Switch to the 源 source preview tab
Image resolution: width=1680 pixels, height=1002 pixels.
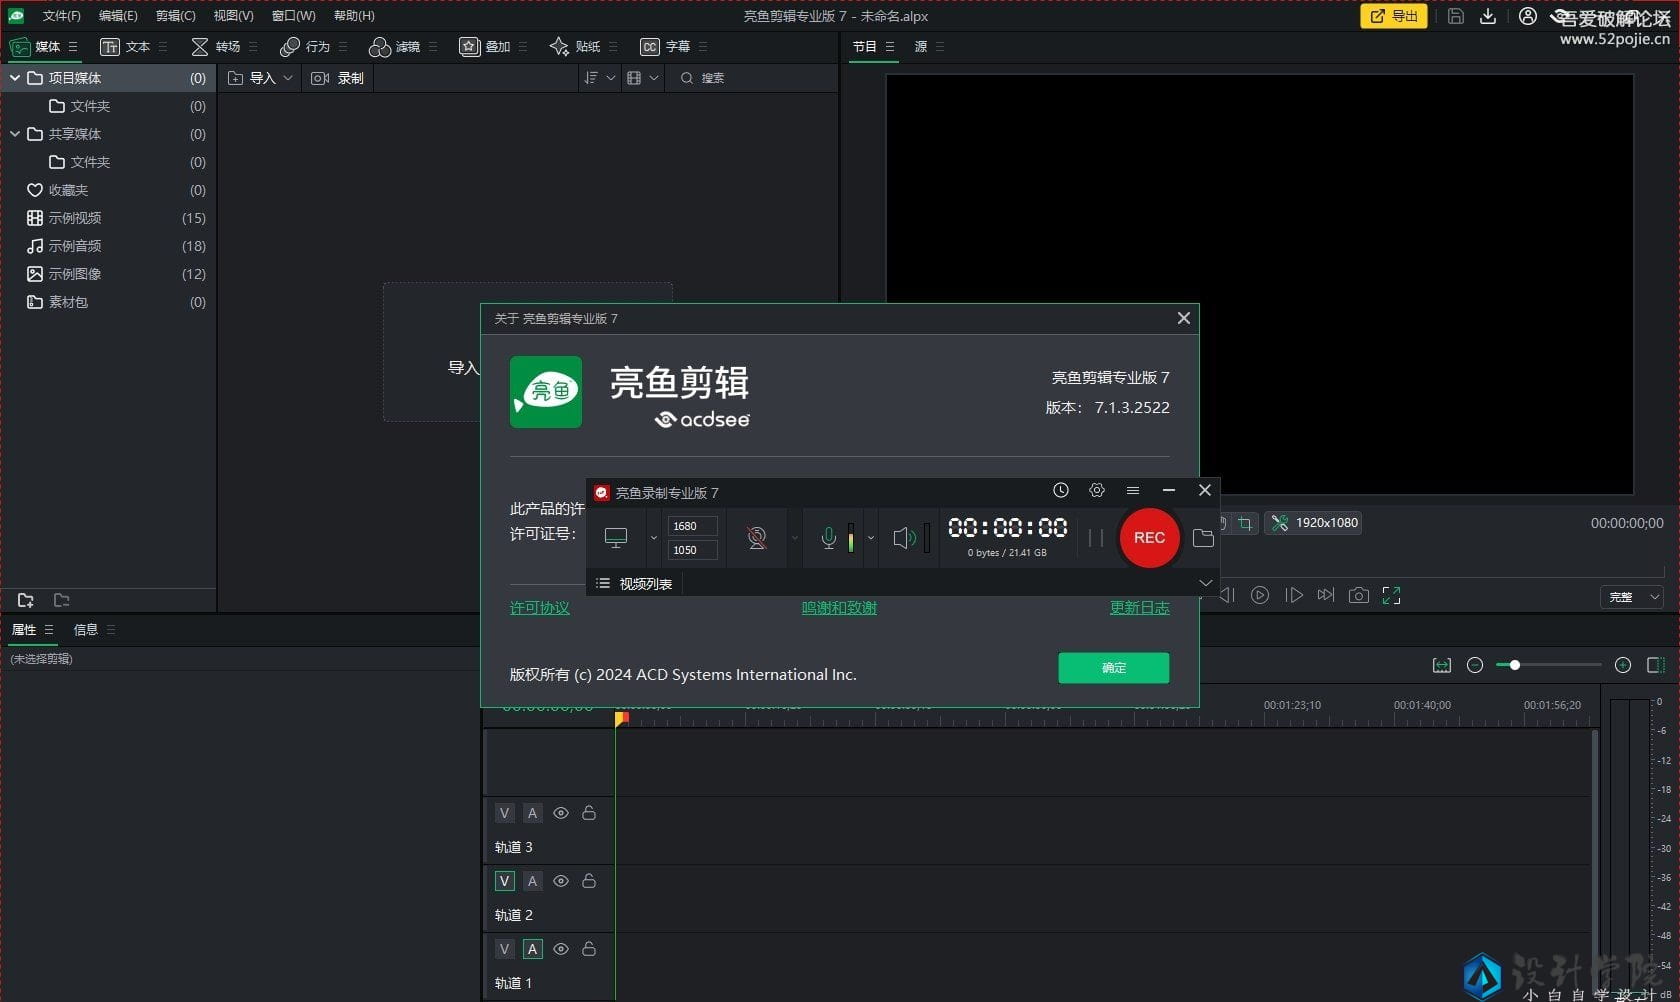tap(921, 47)
